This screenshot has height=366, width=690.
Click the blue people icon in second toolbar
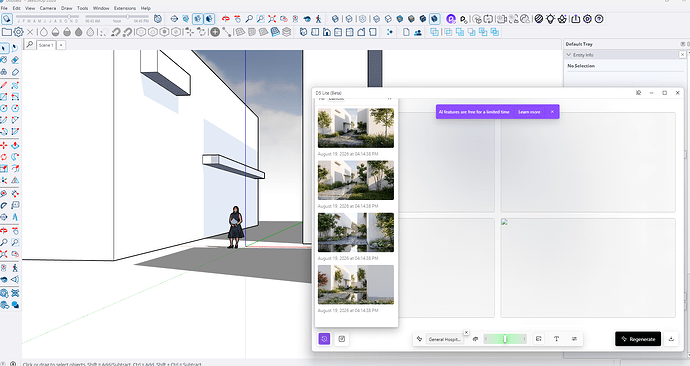[x=418, y=32]
